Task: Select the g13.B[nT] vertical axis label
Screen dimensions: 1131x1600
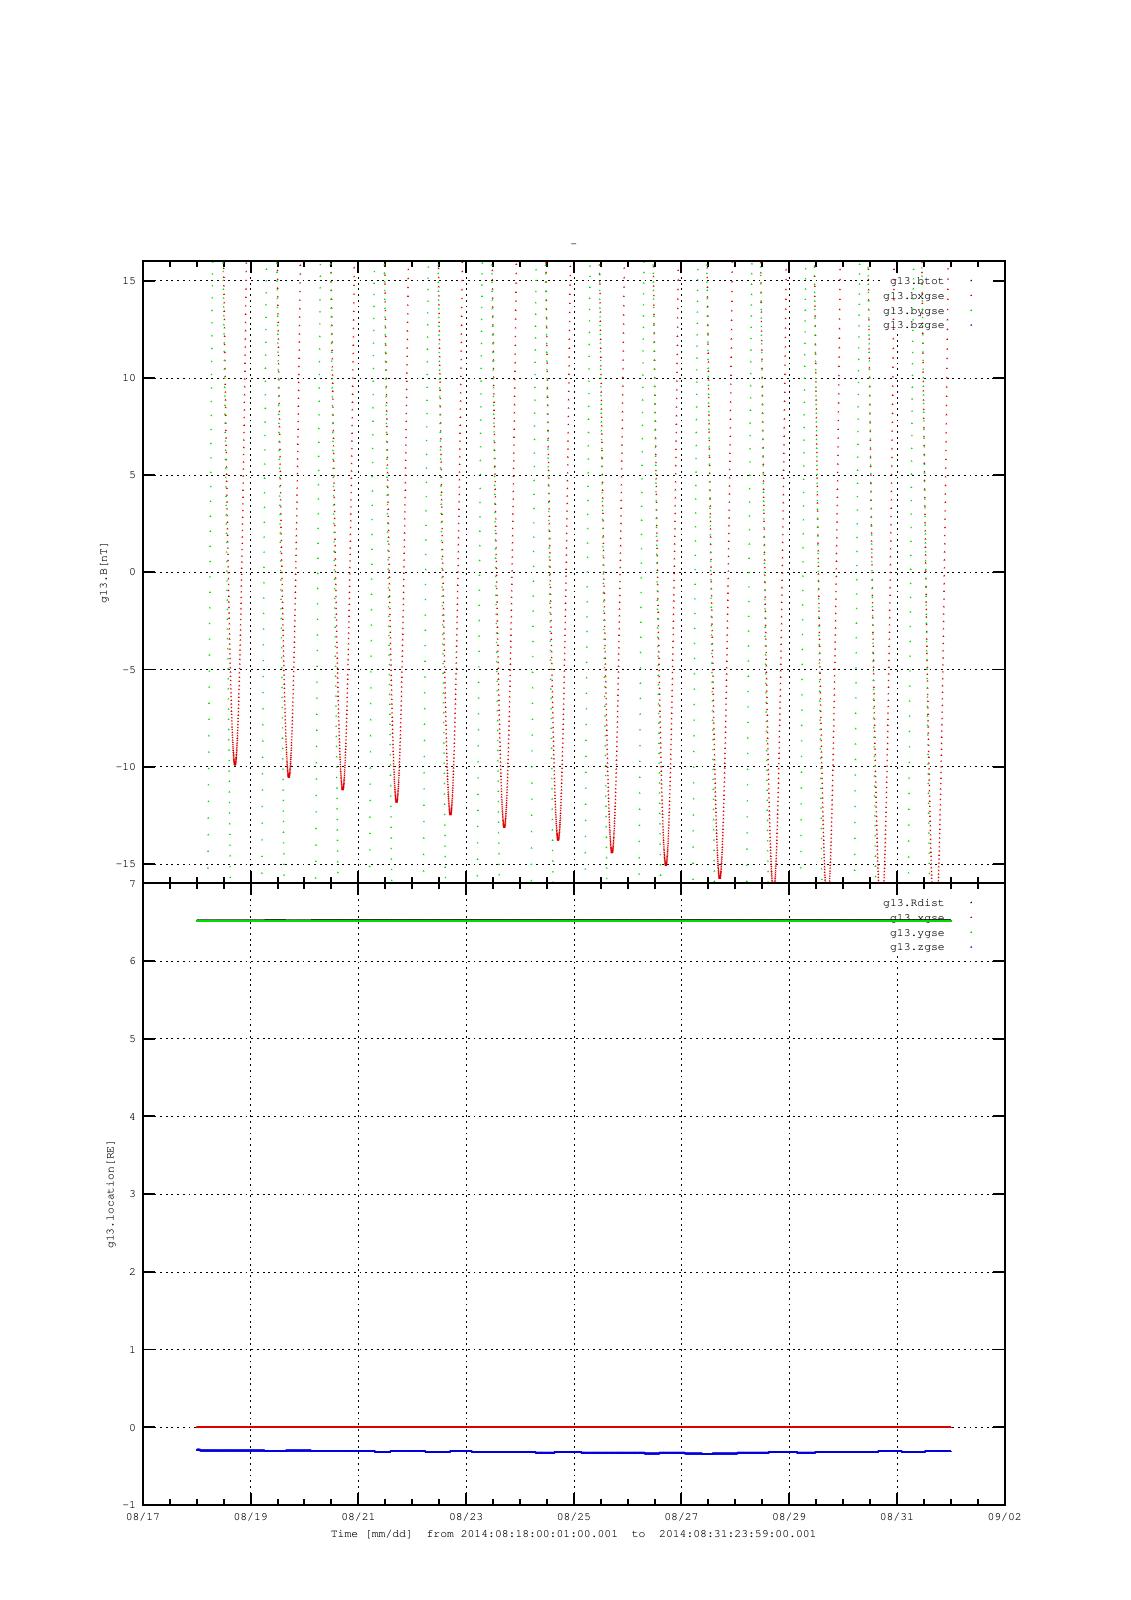Action: coord(104,572)
